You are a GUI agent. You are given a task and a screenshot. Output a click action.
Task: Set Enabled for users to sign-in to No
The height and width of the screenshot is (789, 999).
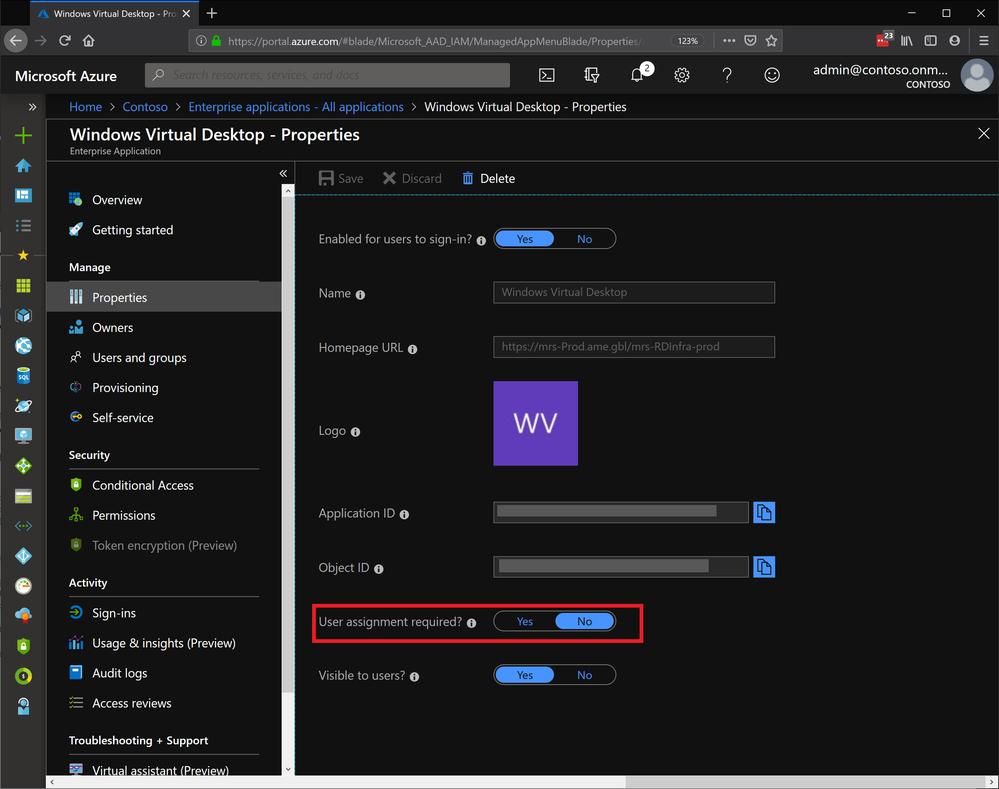point(584,239)
